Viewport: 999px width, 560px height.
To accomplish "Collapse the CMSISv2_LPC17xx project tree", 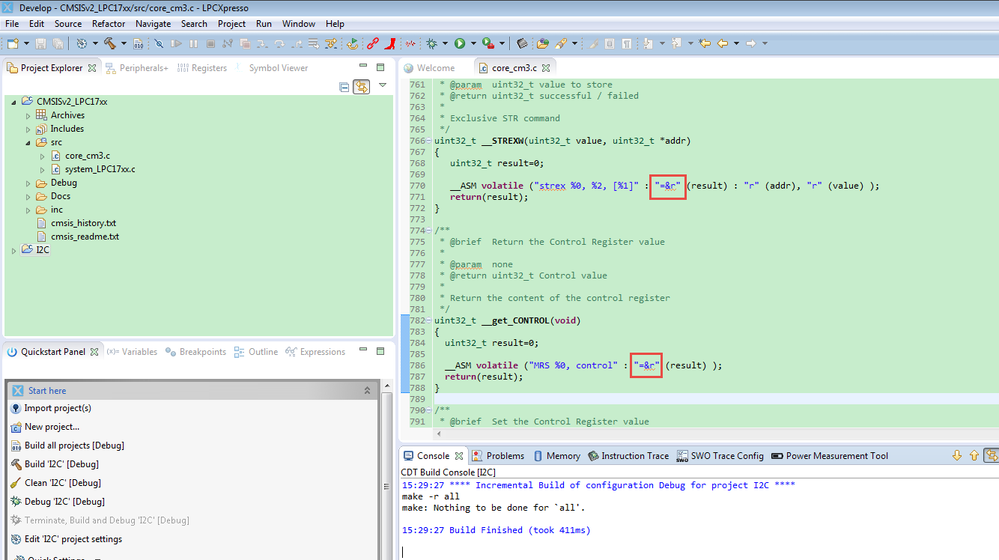I will pos(14,102).
